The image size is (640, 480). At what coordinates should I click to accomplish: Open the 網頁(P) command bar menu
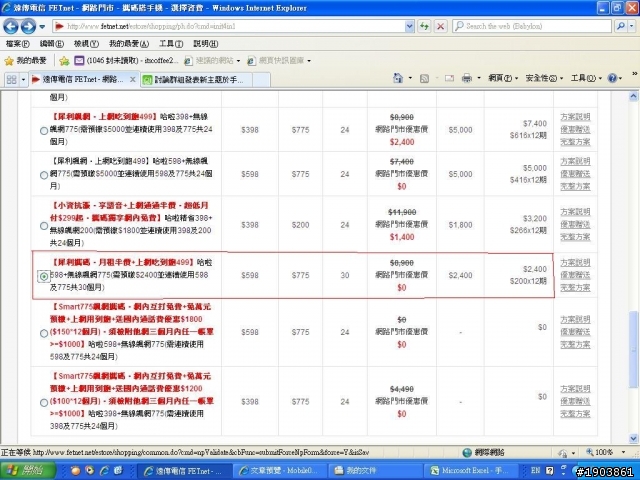[x=503, y=78]
